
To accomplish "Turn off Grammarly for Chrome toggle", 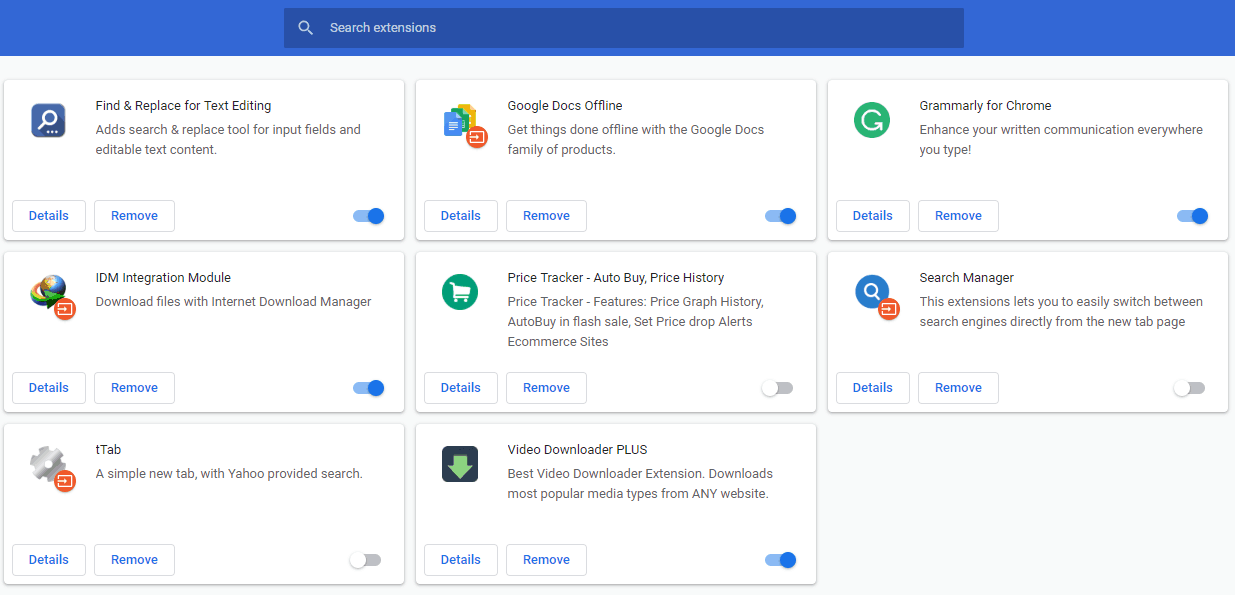I will (x=1193, y=216).
